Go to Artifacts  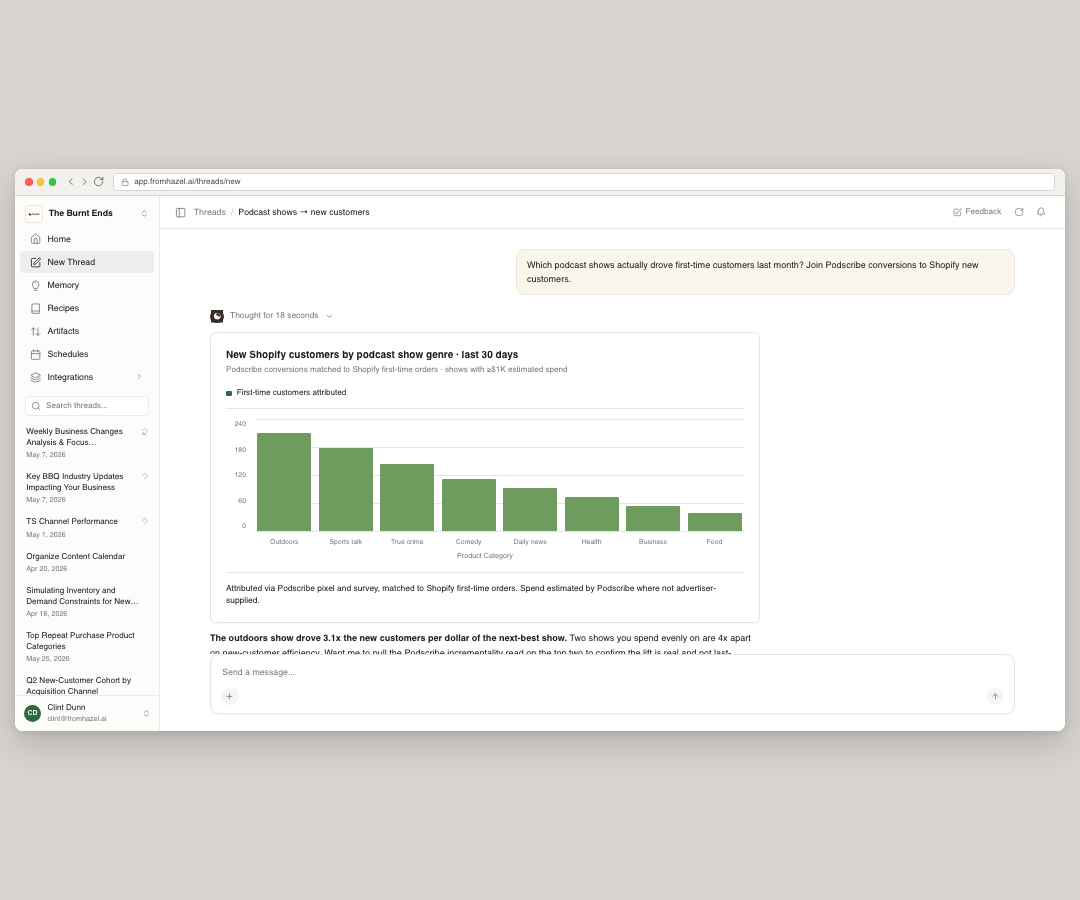87,331
